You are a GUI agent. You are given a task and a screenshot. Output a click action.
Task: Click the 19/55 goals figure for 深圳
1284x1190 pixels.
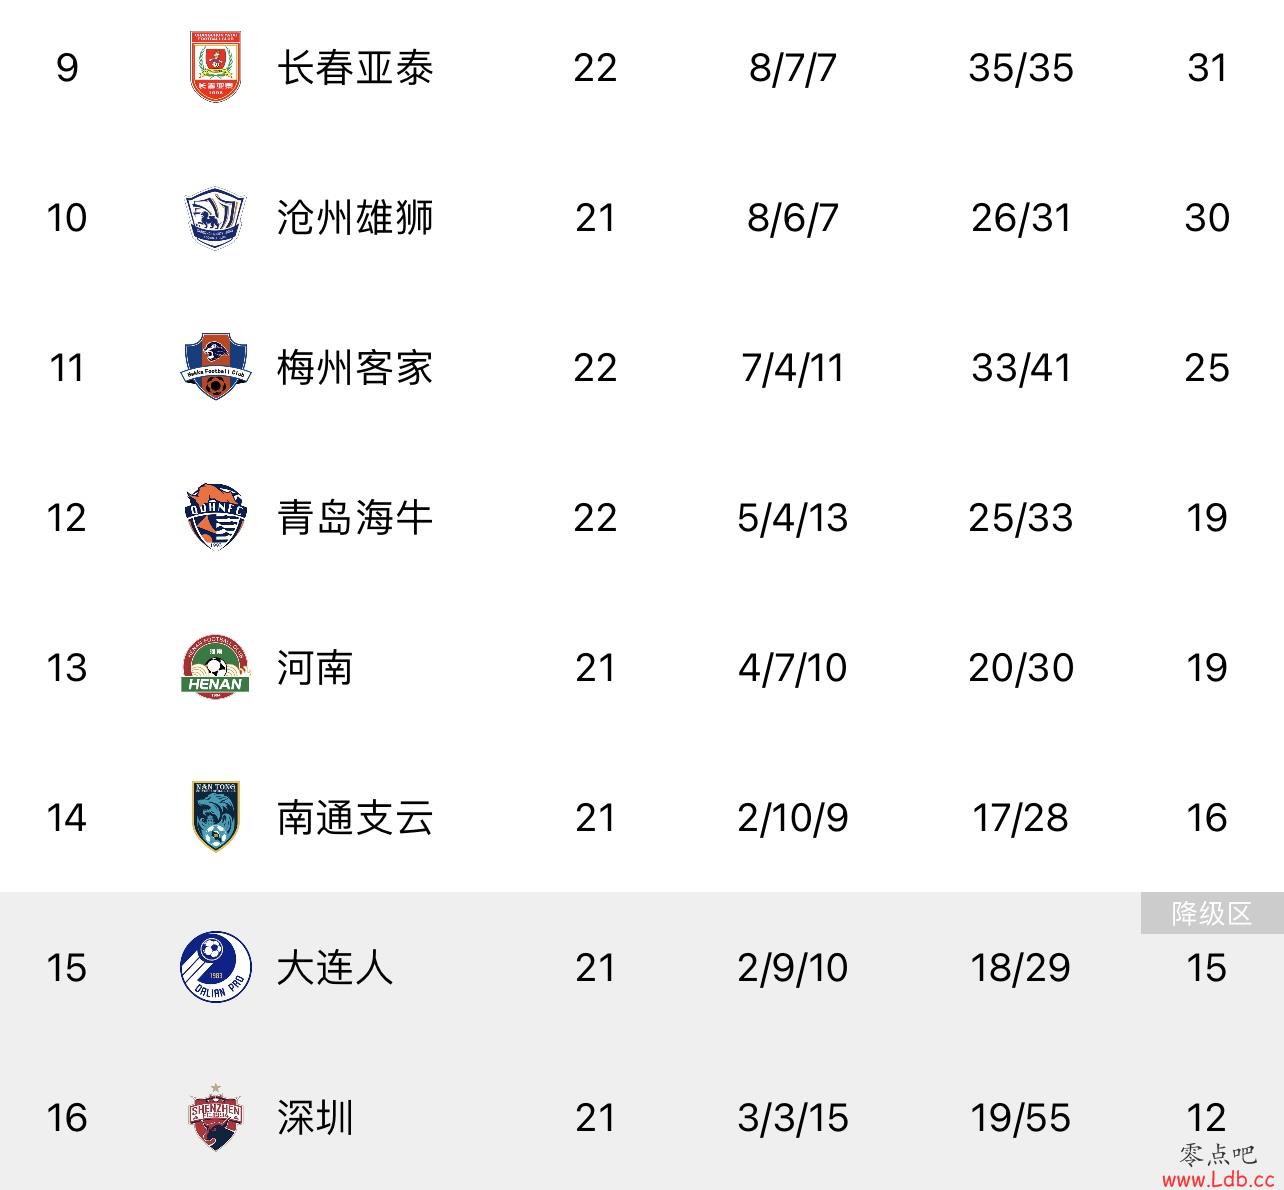pos(1020,1118)
